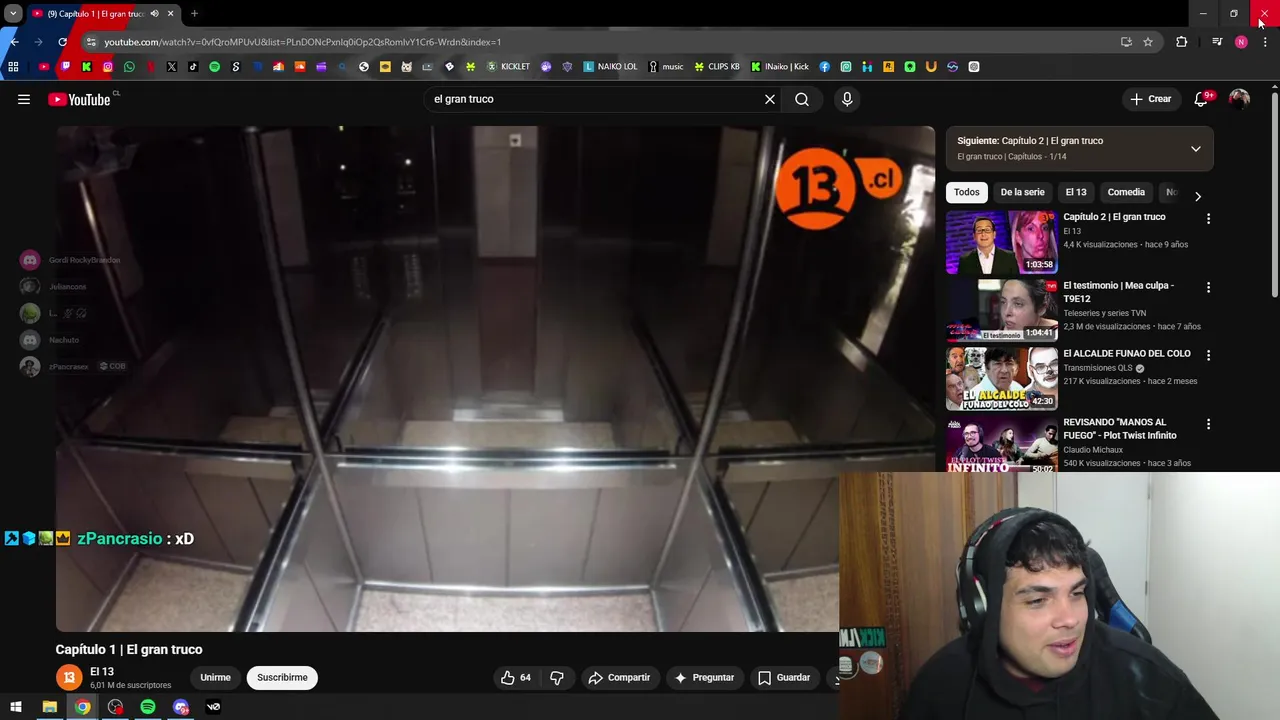Open the Revisando Manos al Fuego title
The width and height of the screenshot is (1280, 720).
(x=1119, y=429)
